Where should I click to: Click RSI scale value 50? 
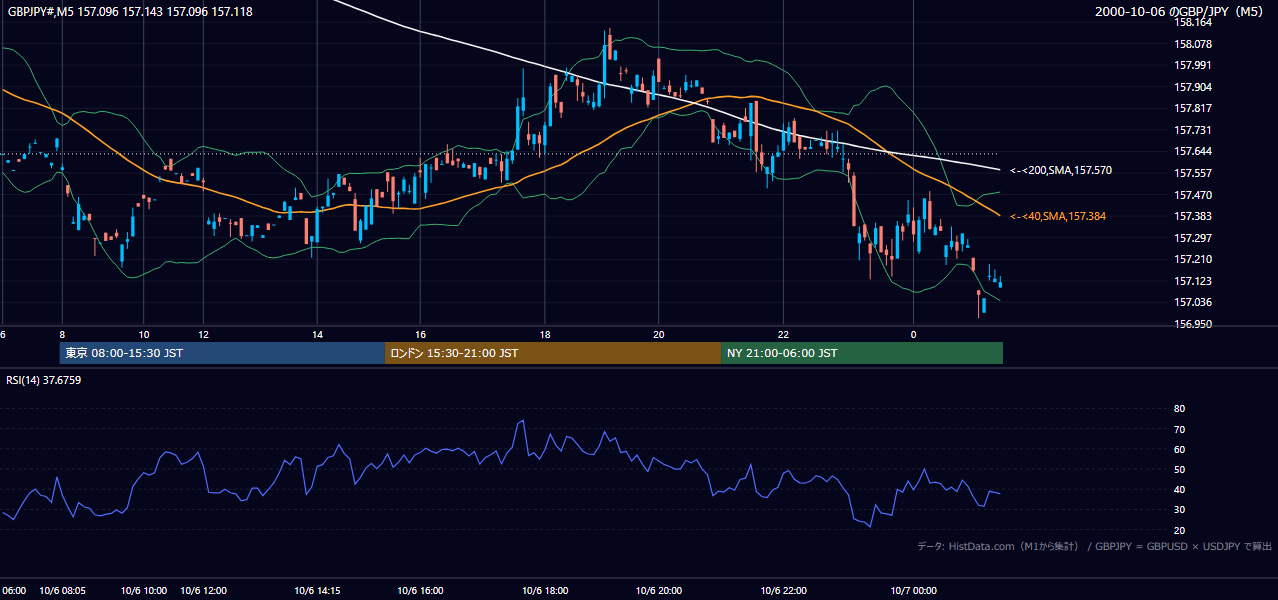(x=1180, y=470)
